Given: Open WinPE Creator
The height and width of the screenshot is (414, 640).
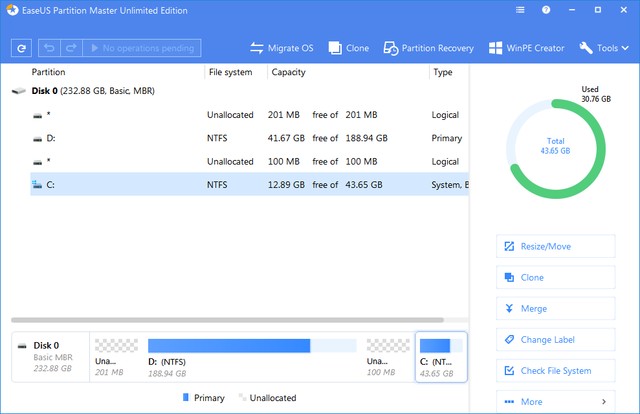Looking at the screenshot, I should 526,48.
